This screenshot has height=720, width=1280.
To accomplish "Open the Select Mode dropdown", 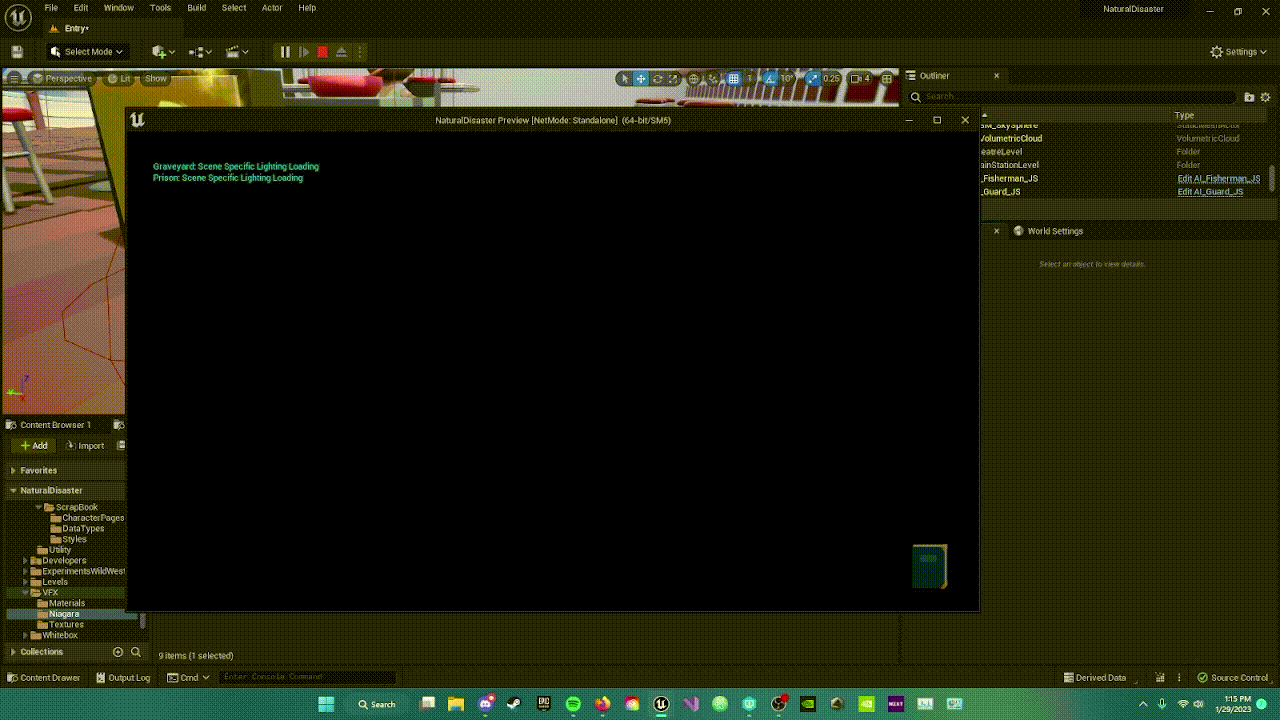I will tap(88, 52).
